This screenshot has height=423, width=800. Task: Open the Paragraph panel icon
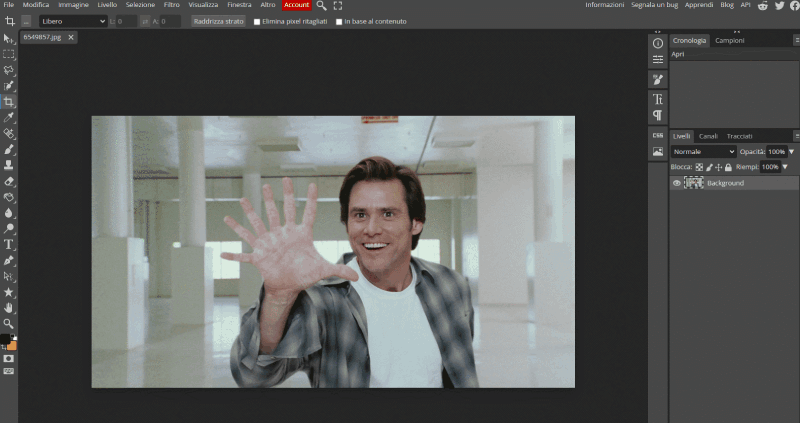pyautogui.click(x=658, y=115)
